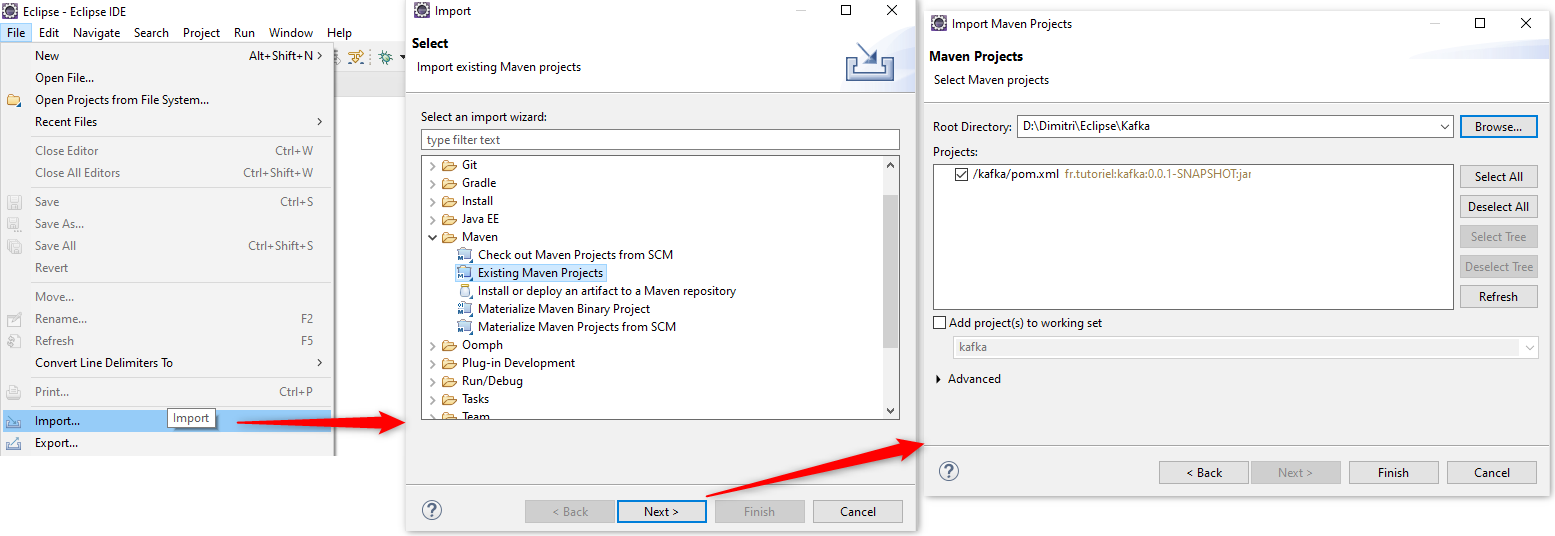
Task: Click the Materialize Maven Binary Project icon
Action: (x=464, y=309)
